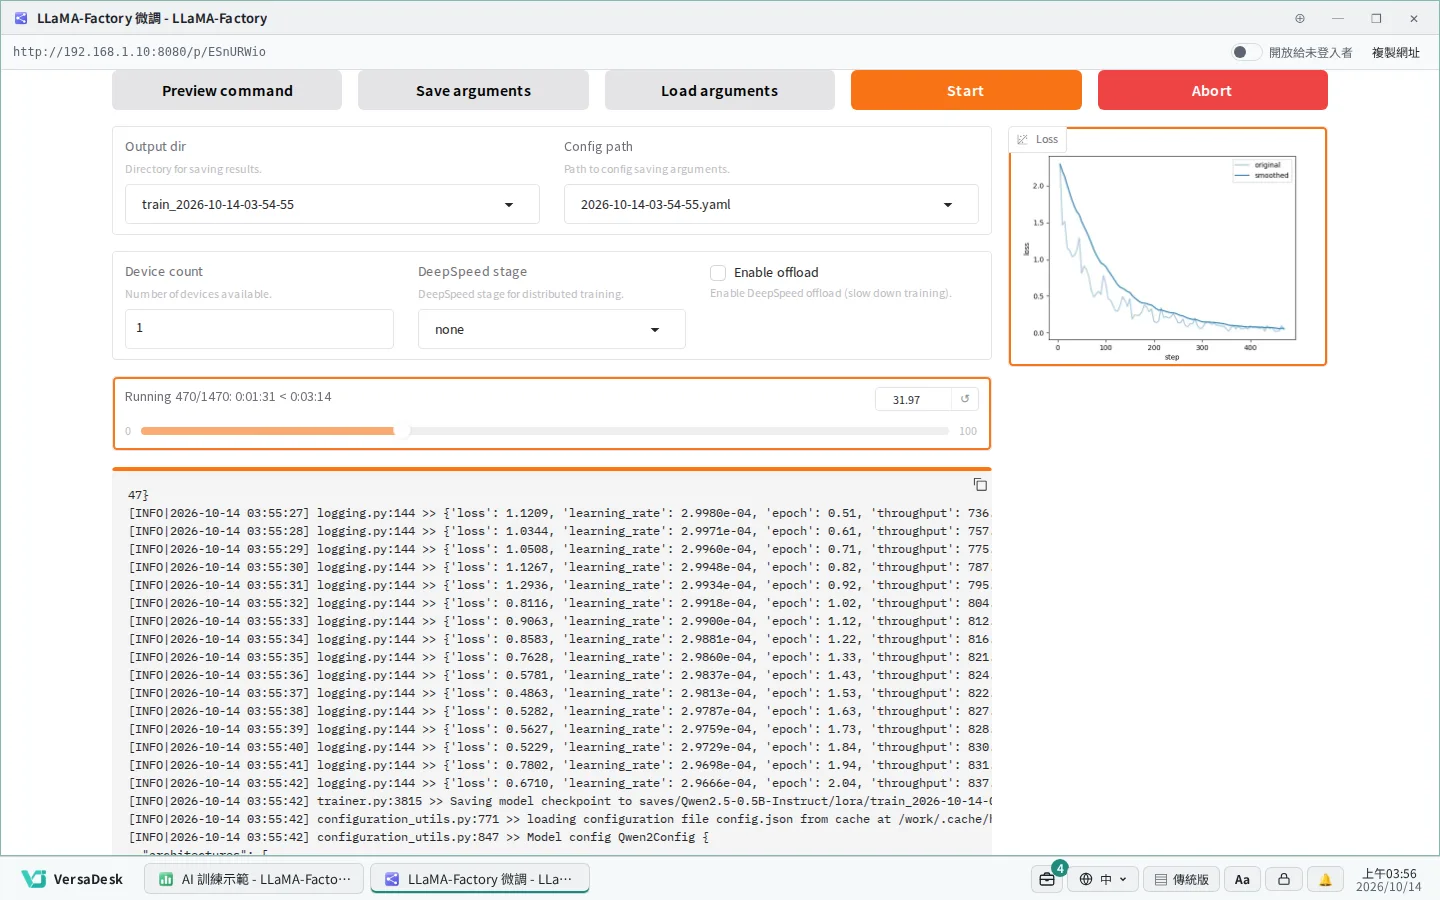The image size is (1440, 900).
Task: Click the loss curve plot image
Action: (1168, 257)
